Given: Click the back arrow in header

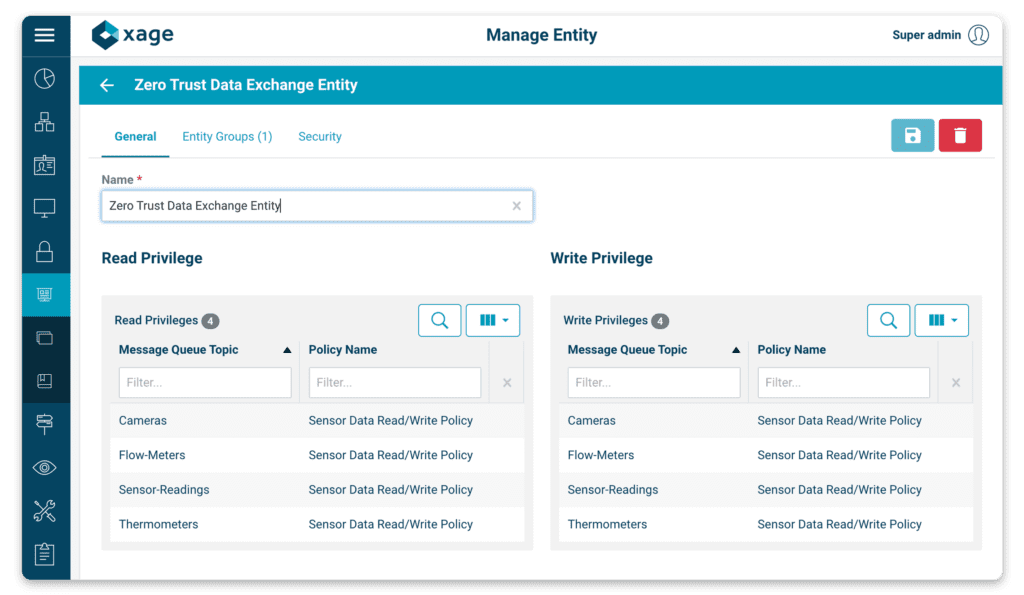Looking at the screenshot, I should click(x=107, y=86).
